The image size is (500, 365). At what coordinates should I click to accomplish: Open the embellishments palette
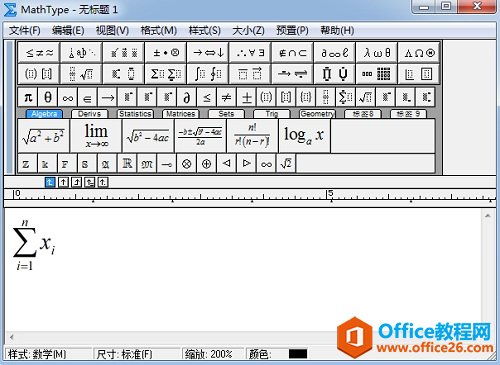124,53
